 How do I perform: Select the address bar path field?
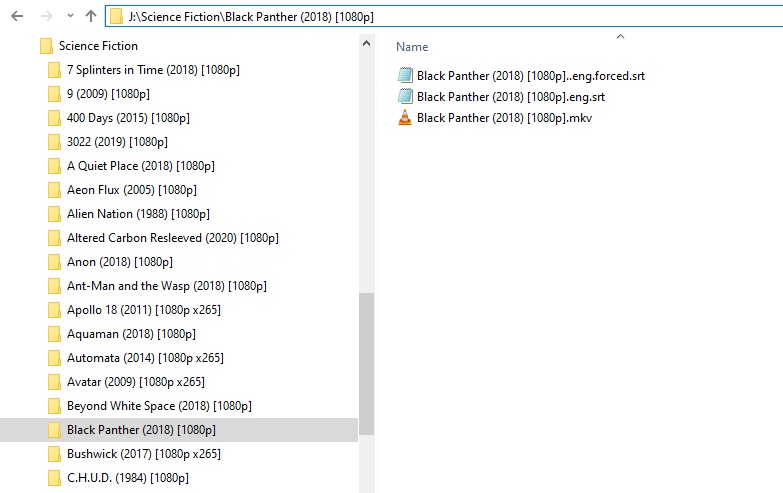point(444,16)
